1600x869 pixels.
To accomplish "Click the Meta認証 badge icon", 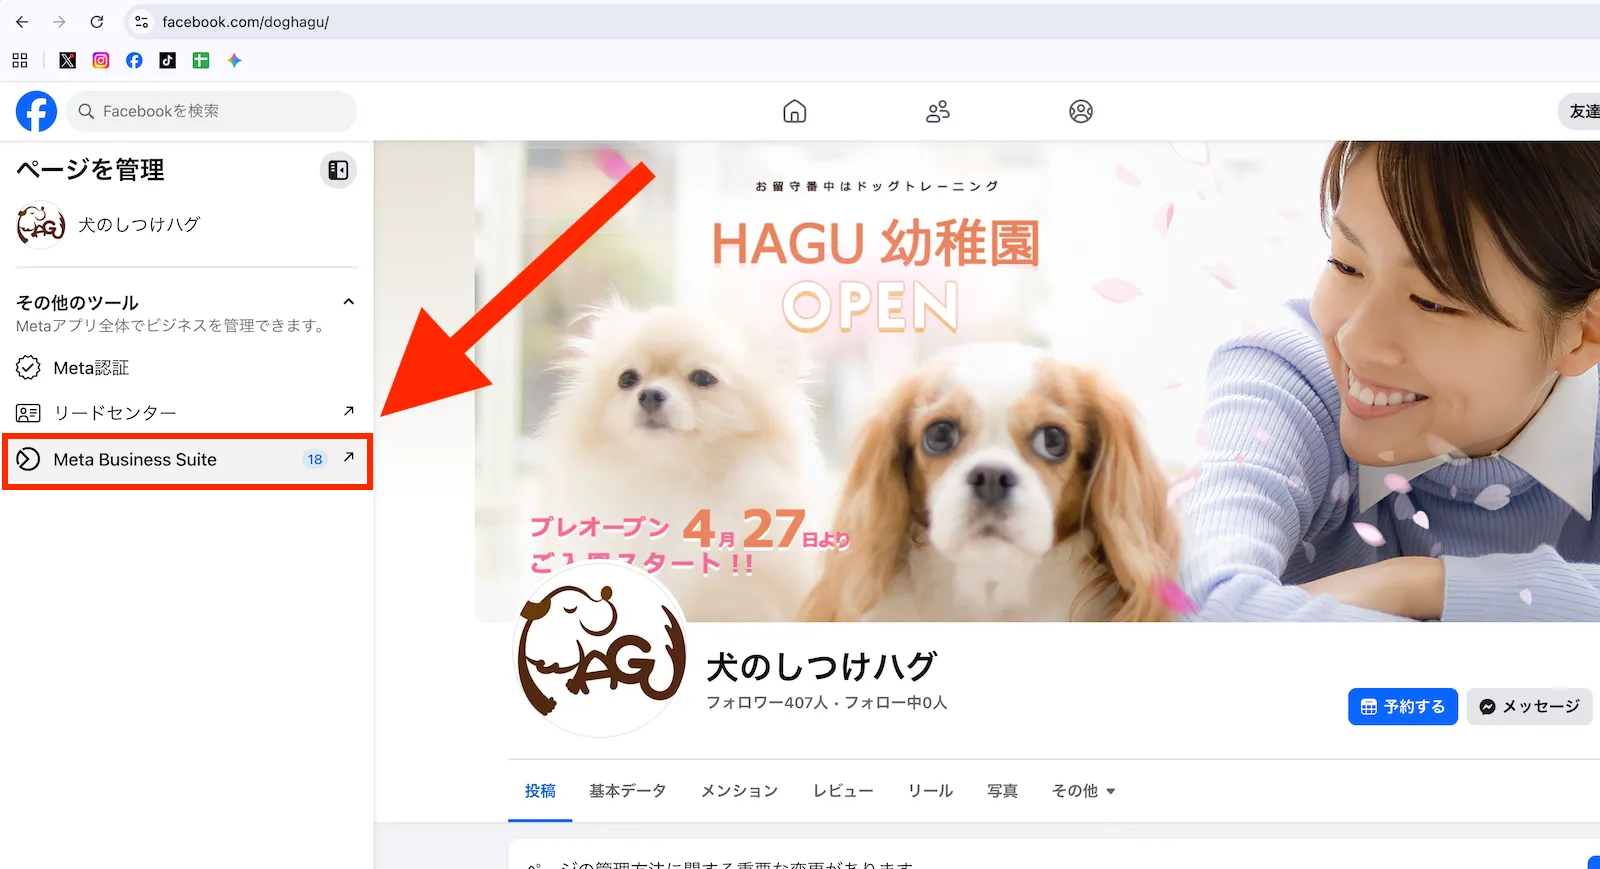I will tap(28, 368).
